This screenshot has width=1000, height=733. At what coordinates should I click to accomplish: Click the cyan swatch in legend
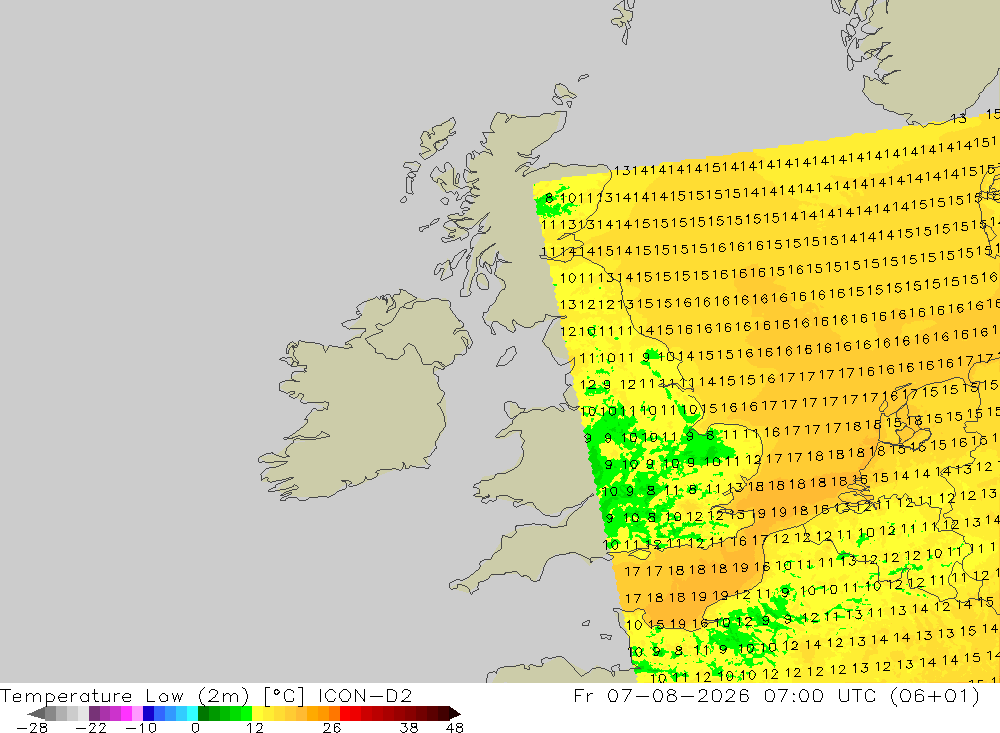click(x=192, y=714)
